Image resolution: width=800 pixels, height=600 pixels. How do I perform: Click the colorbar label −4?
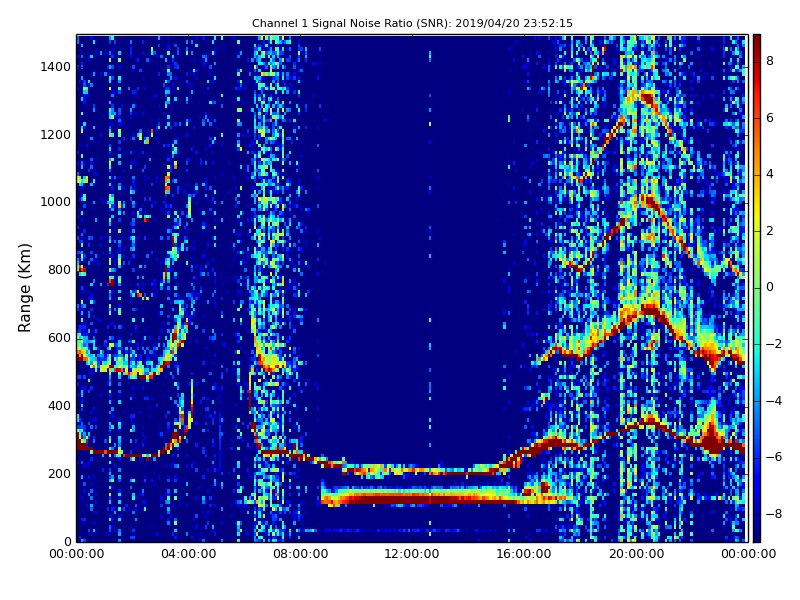[x=774, y=401]
